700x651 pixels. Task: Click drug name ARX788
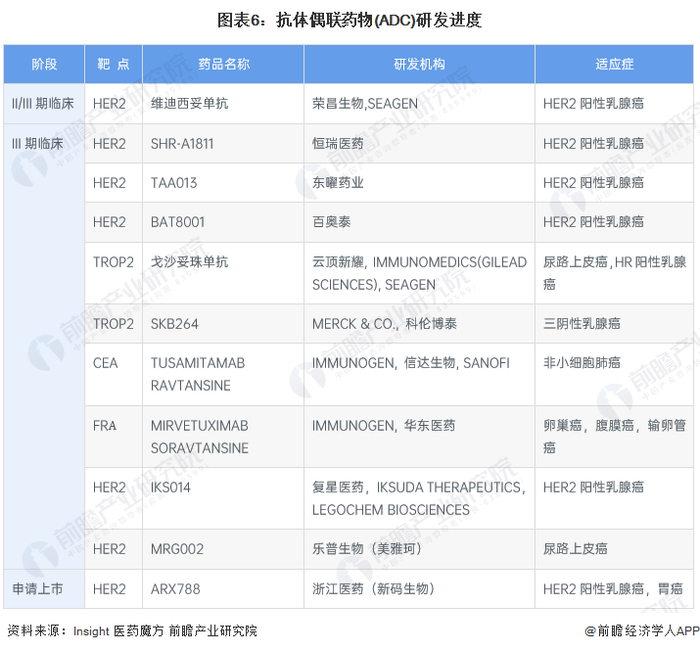point(175,589)
